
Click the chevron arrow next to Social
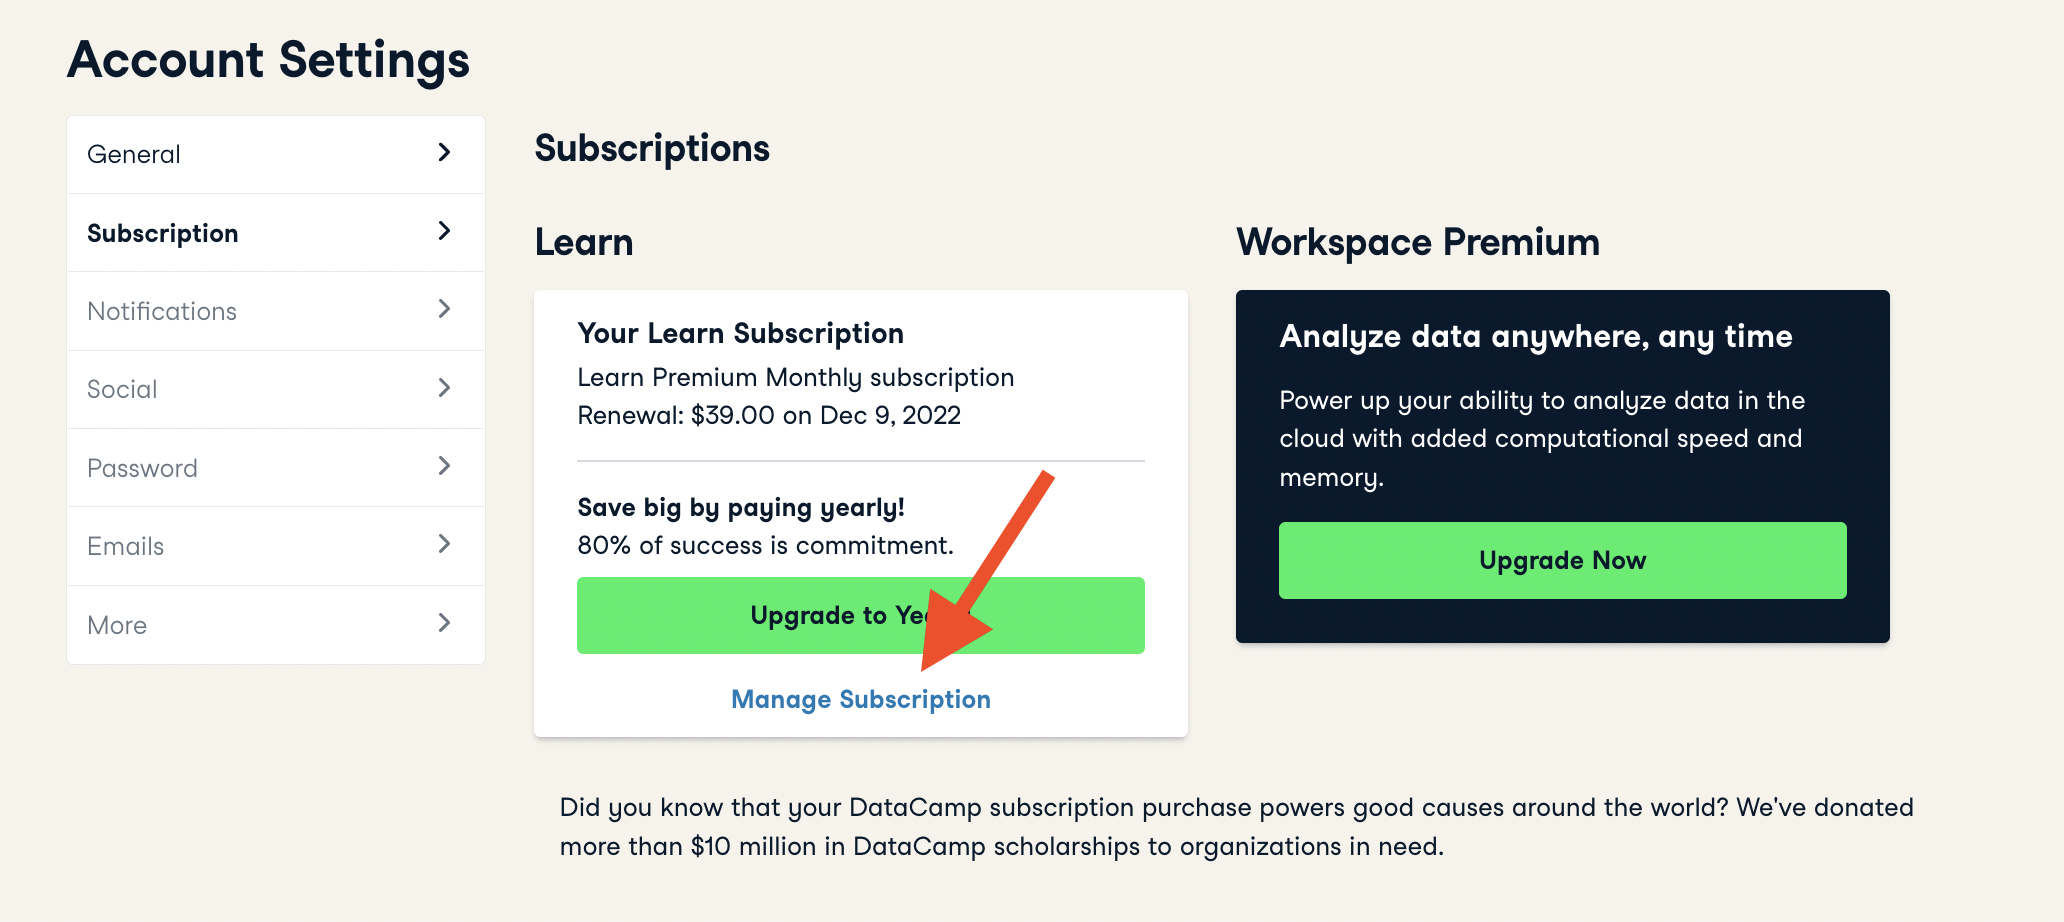click(x=445, y=388)
